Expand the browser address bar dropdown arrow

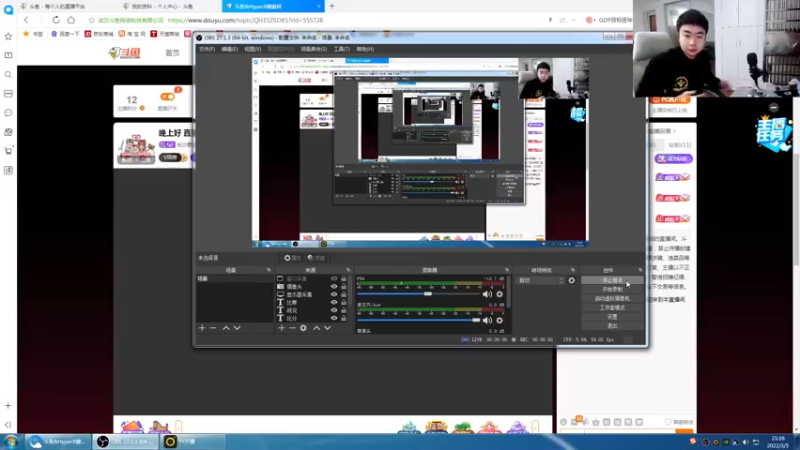[x=573, y=20]
